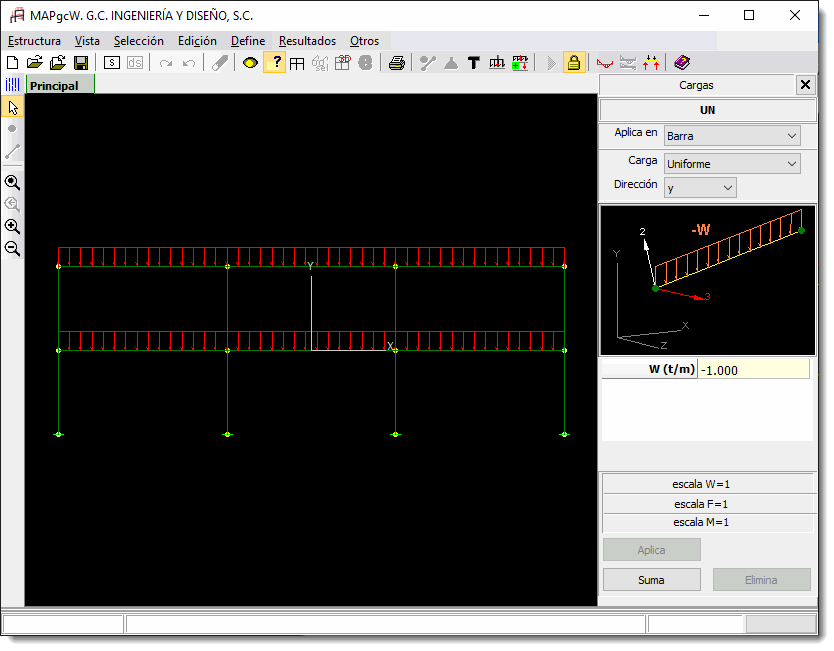This screenshot has width=834, height=651.
Task: Click the highlighted question mark icon
Action: coord(274,62)
